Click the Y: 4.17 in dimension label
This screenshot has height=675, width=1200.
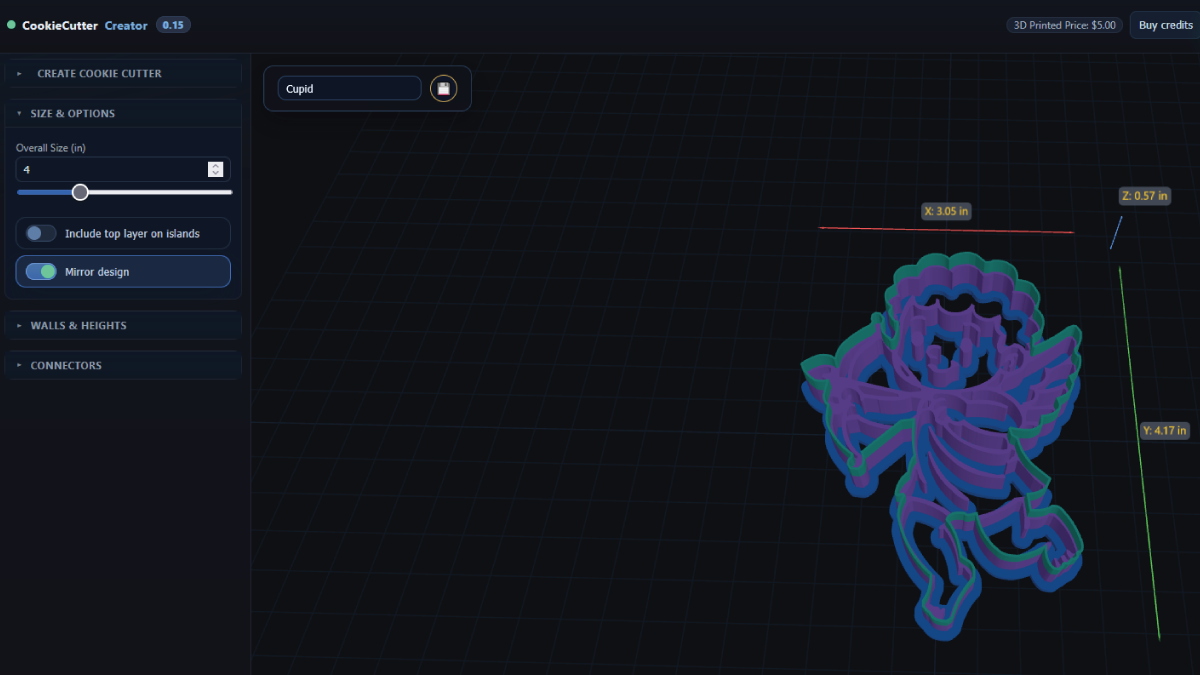tap(1164, 430)
